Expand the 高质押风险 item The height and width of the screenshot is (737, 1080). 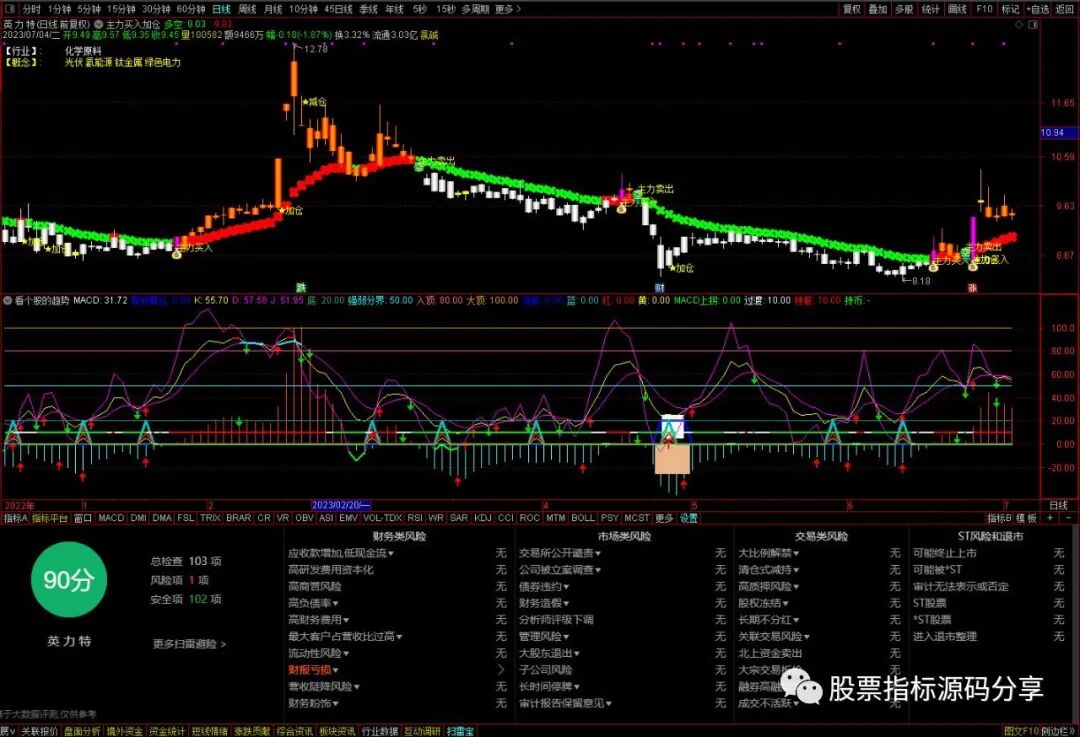pyautogui.click(x=769, y=587)
